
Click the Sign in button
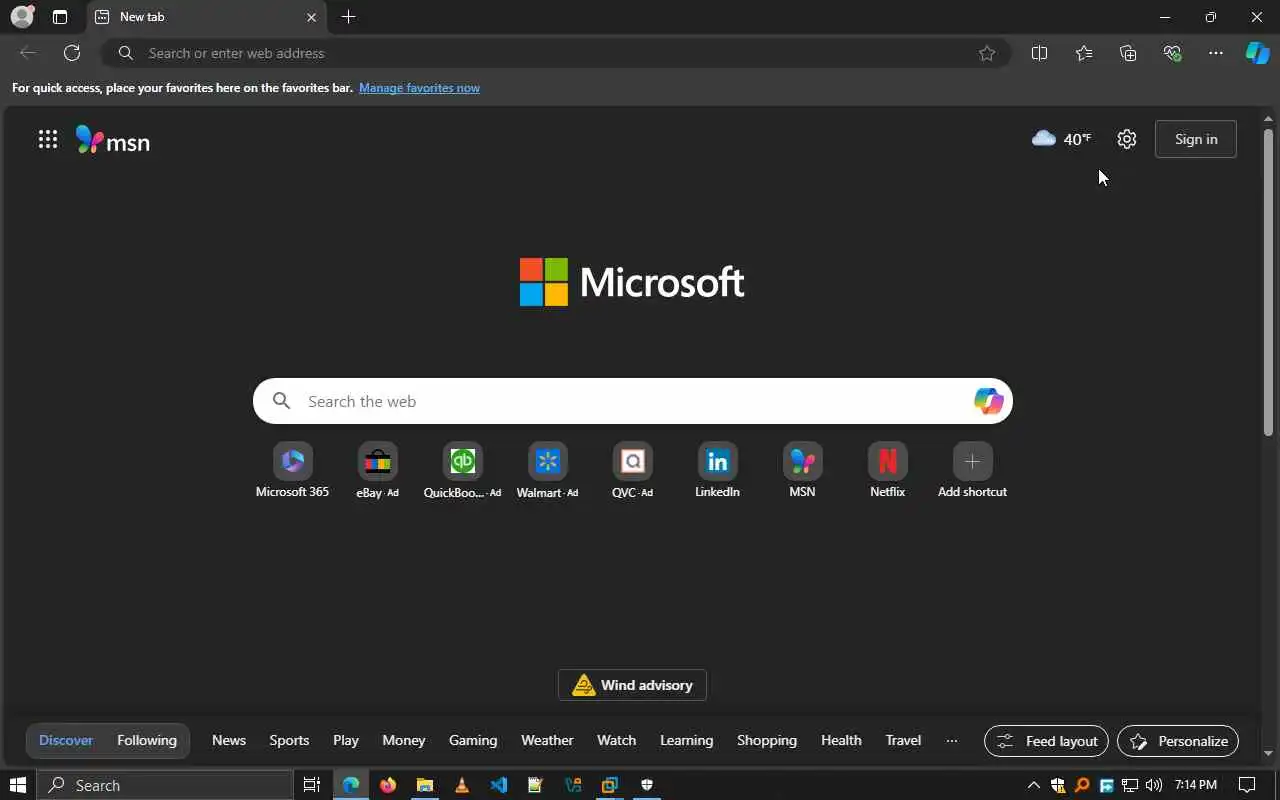tap(1196, 139)
